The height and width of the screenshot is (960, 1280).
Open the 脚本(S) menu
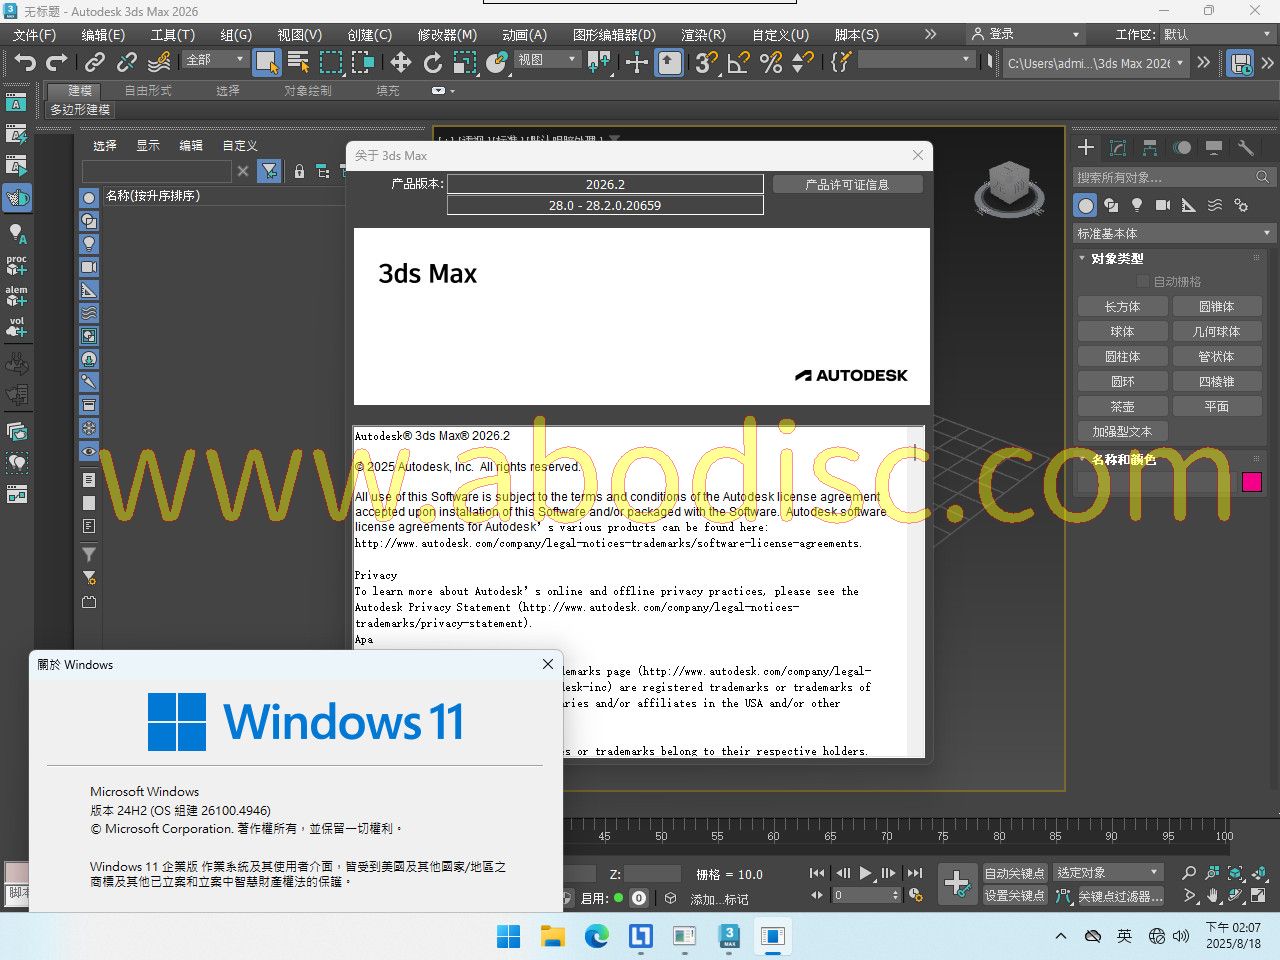pos(856,35)
